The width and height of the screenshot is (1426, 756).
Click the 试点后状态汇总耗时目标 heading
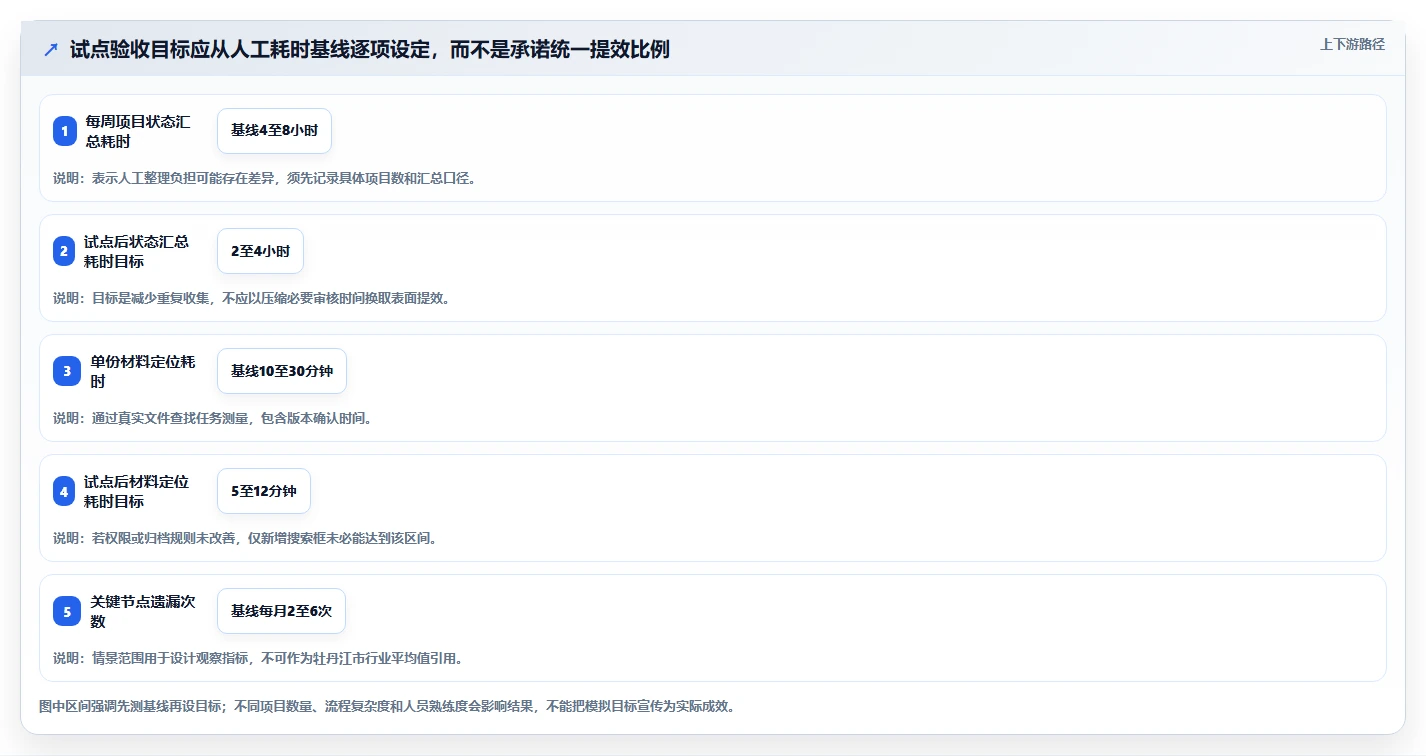(136, 251)
